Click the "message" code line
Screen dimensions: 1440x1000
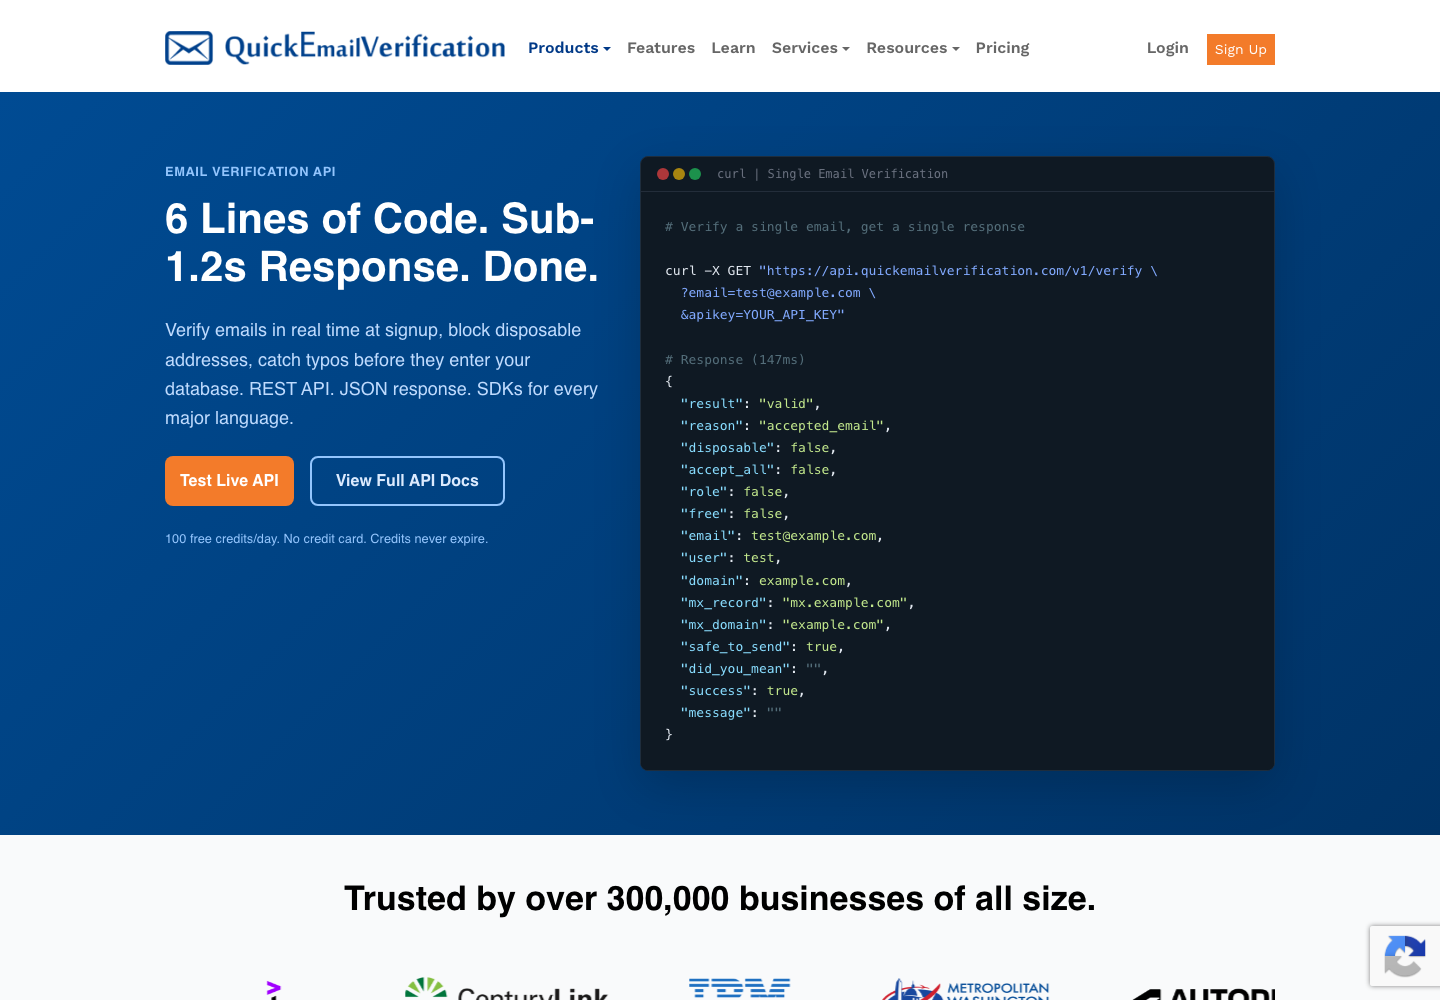tap(731, 713)
